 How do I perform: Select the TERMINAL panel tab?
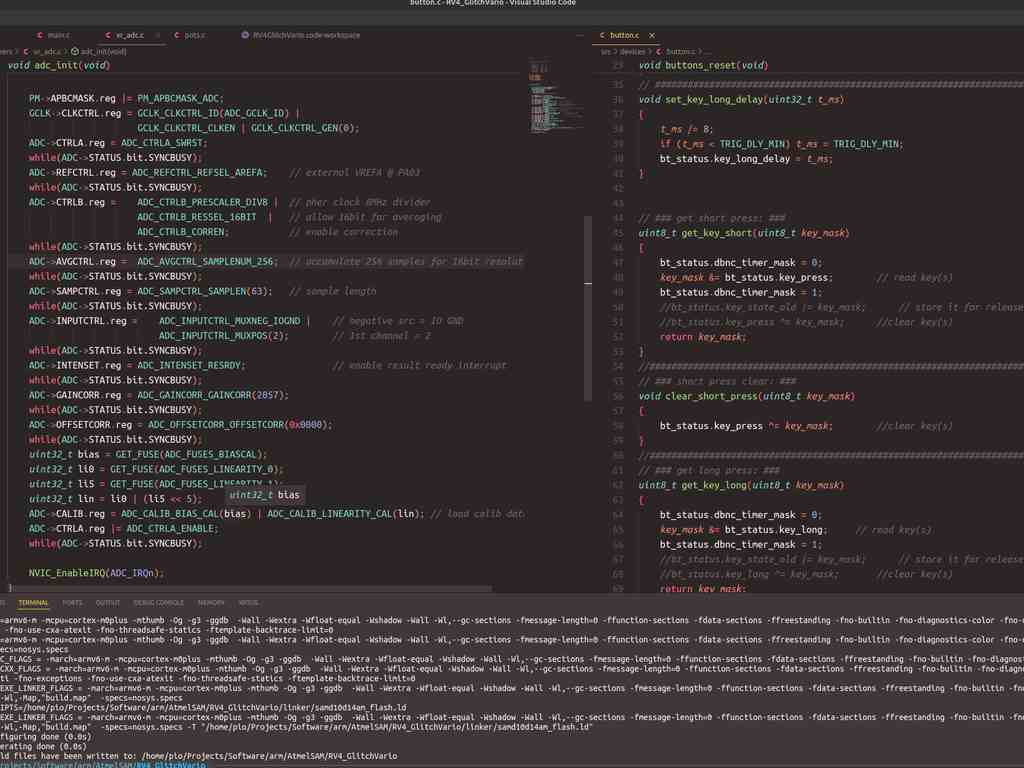tap(33, 603)
